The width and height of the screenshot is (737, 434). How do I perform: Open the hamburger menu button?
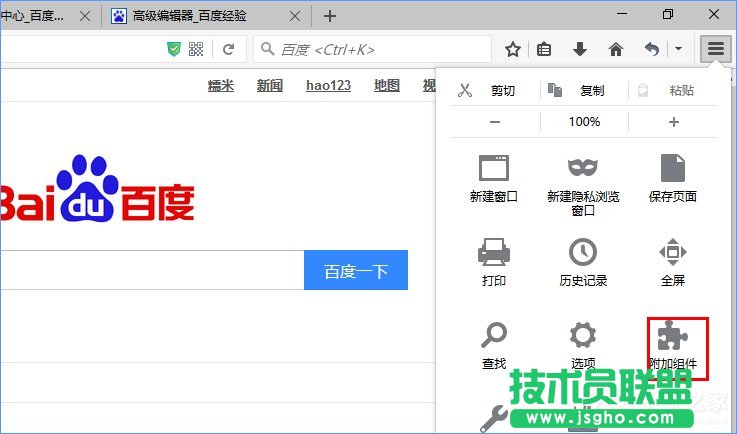[x=715, y=48]
